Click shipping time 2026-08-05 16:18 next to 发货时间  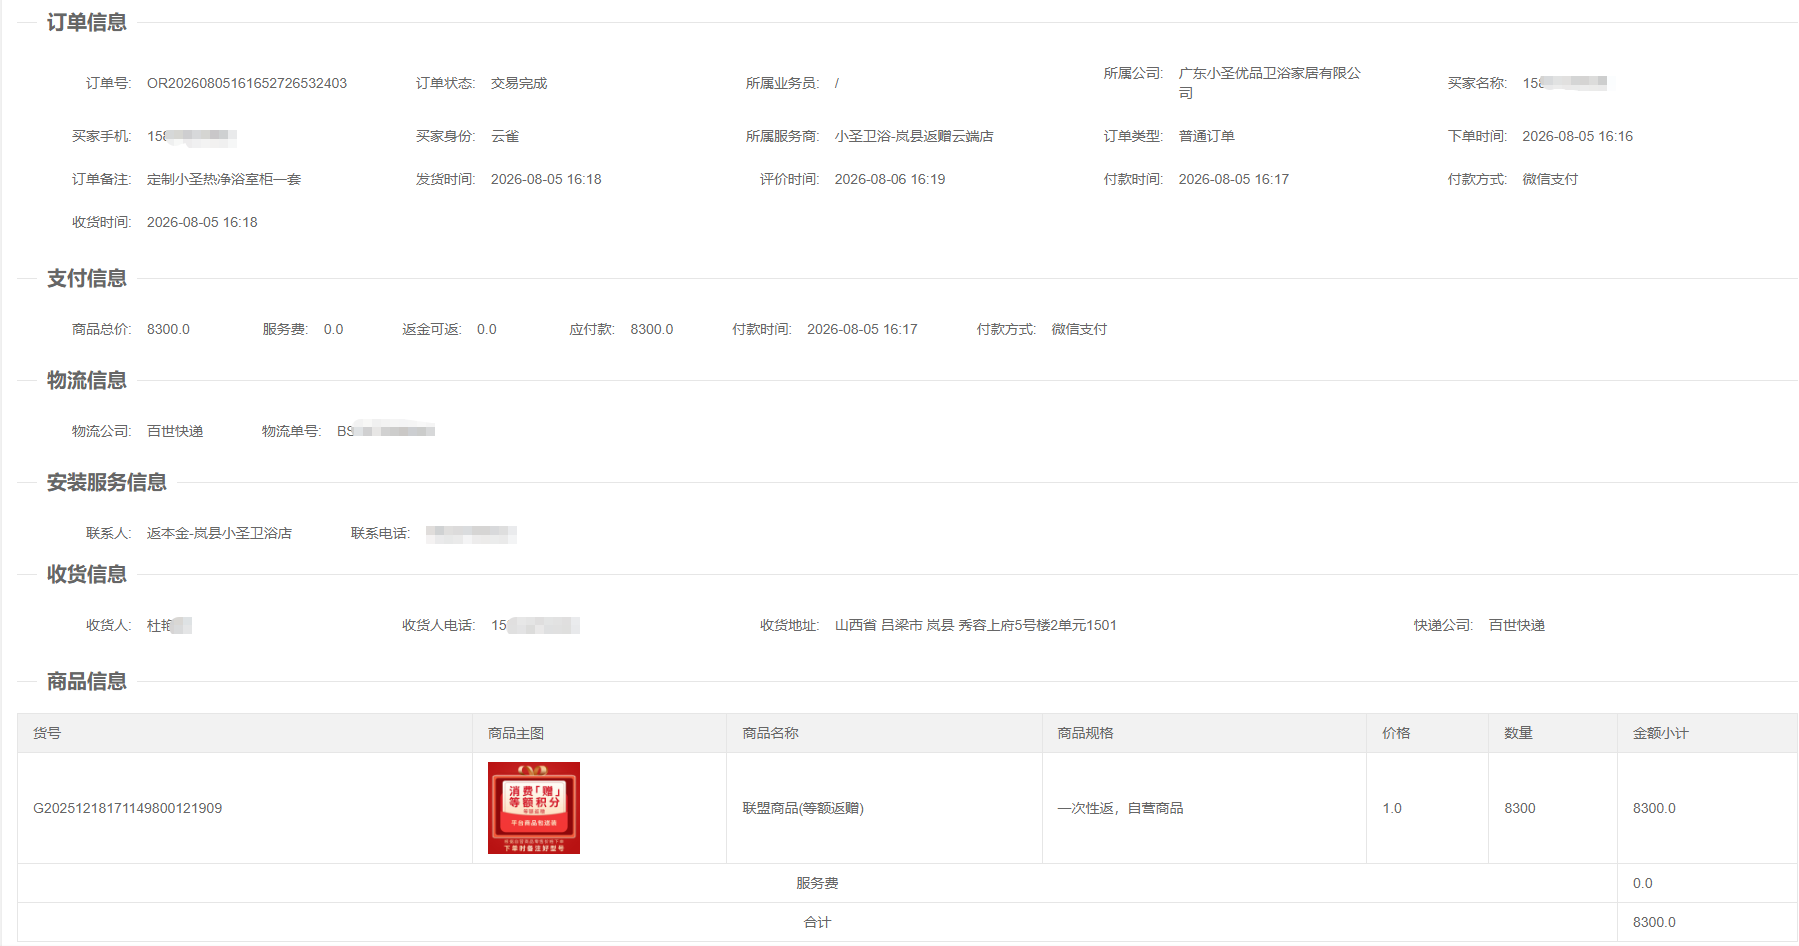coord(546,179)
